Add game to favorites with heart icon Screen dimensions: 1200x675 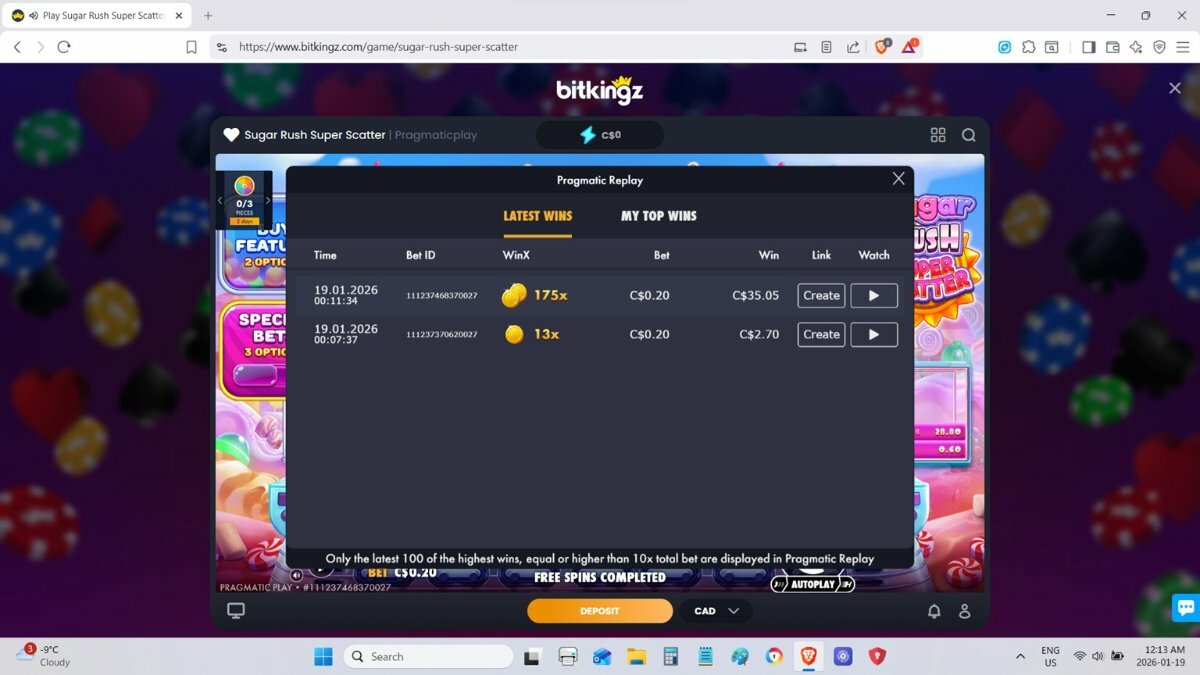231,135
